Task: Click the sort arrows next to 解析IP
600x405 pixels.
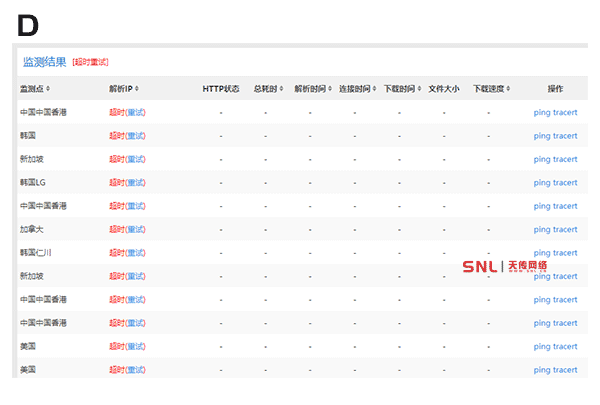Action: click(x=137, y=89)
